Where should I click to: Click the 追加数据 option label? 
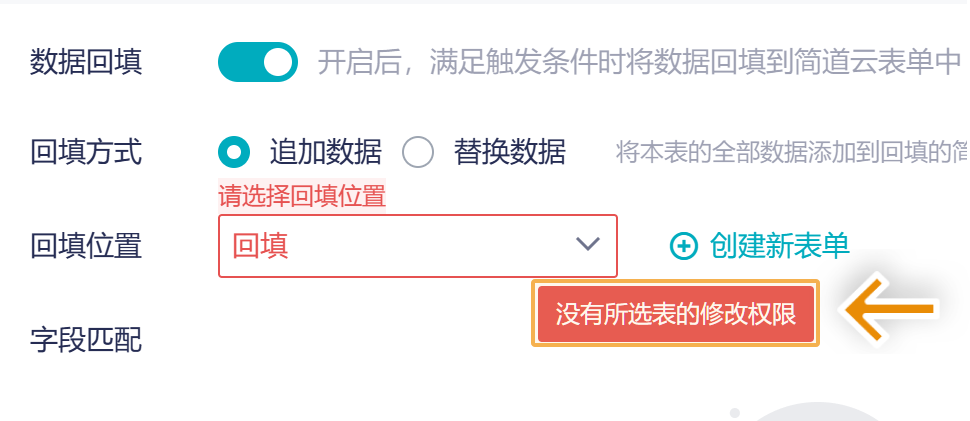(325, 152)
